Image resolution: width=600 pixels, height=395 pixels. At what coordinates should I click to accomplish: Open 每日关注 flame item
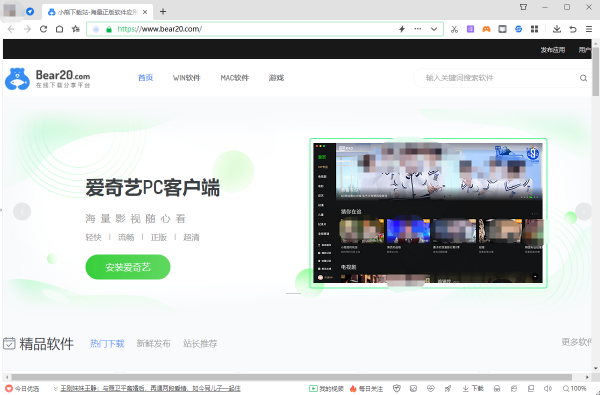pyautogui.click(x=367, y=388)
